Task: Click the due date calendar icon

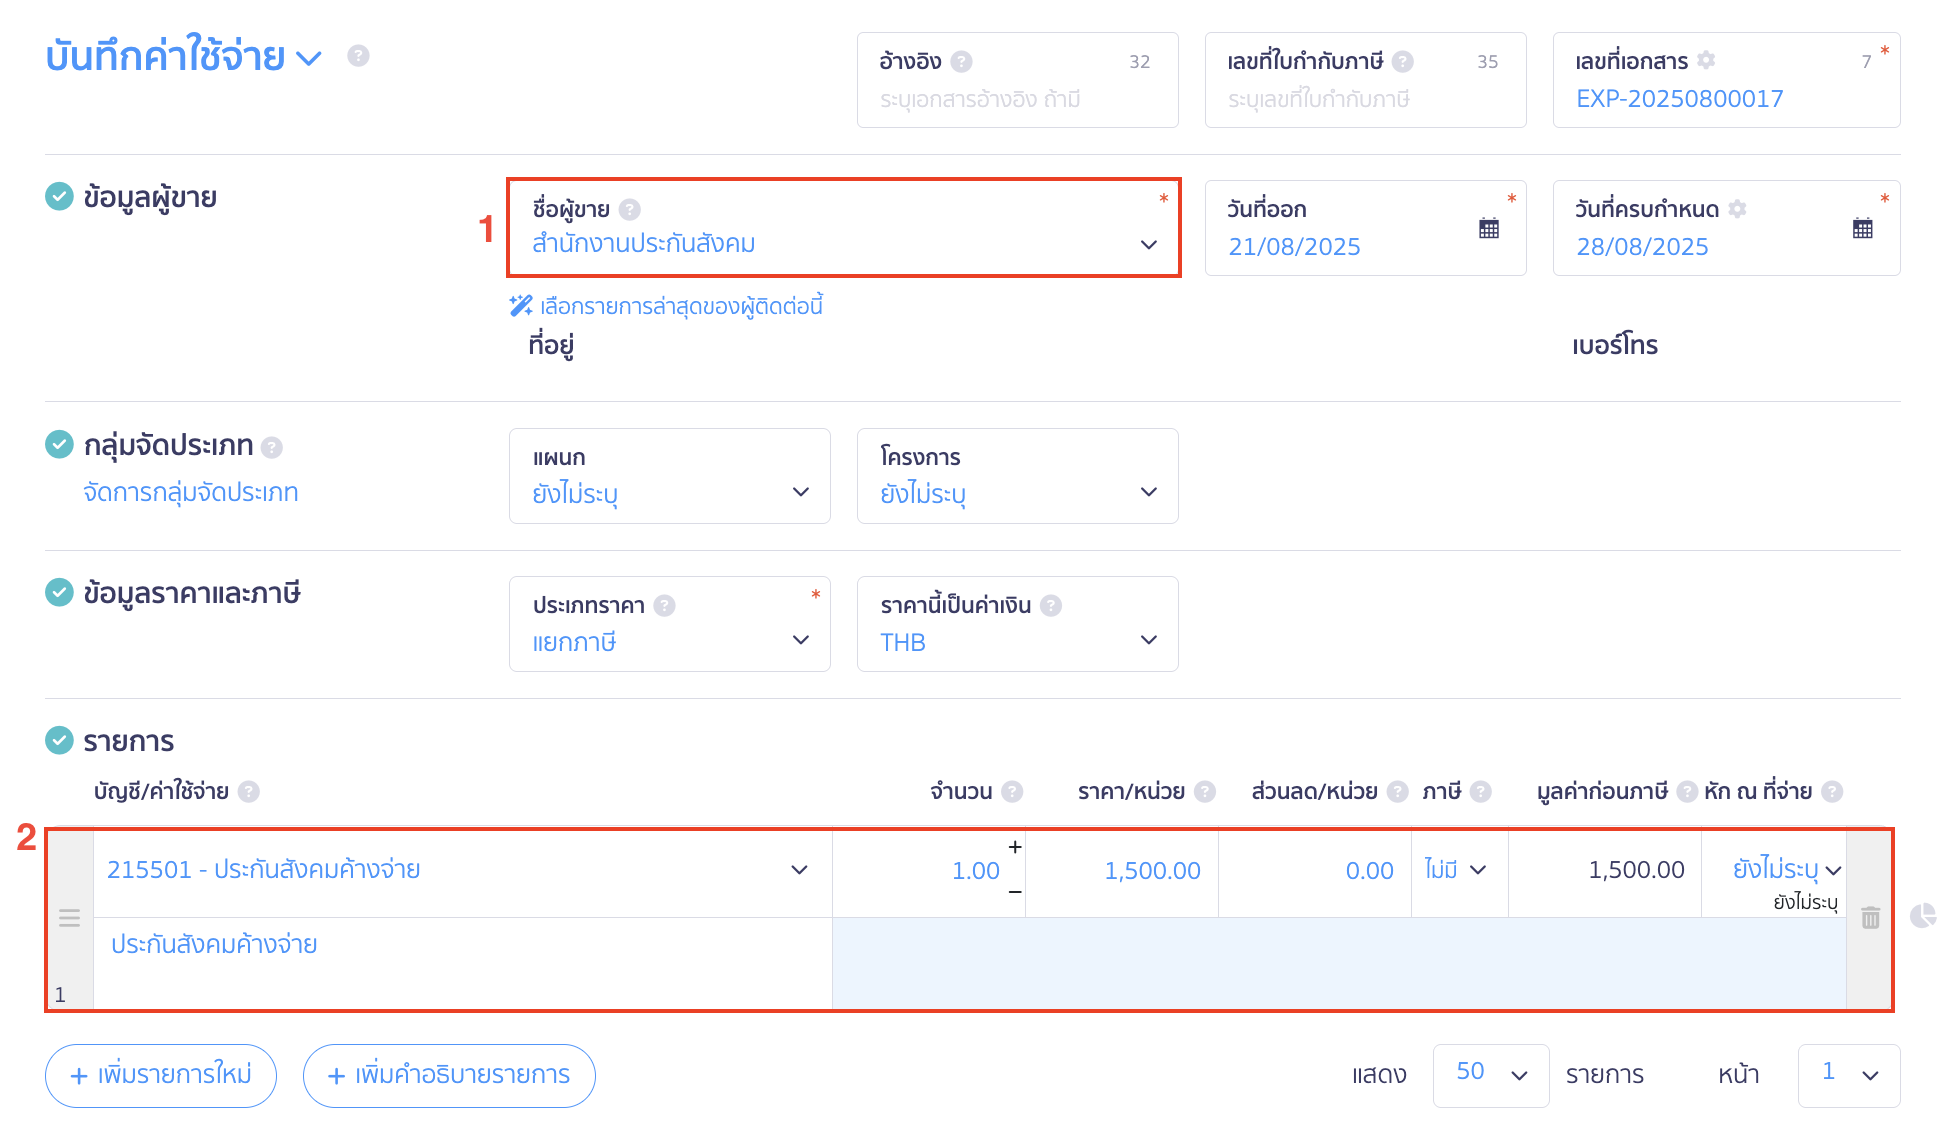Action: pyautogui.click(x=1862, y=229)
